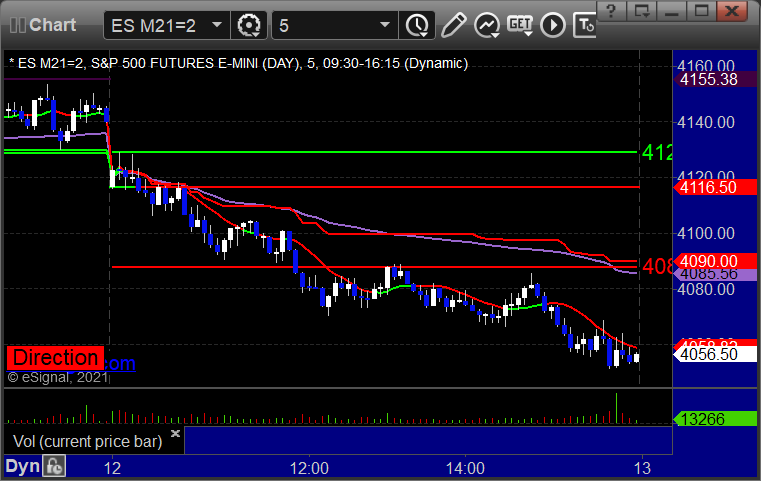Click the 4085.56 purple price marker
The image size is (761, 481).
[x=715, y=275]
